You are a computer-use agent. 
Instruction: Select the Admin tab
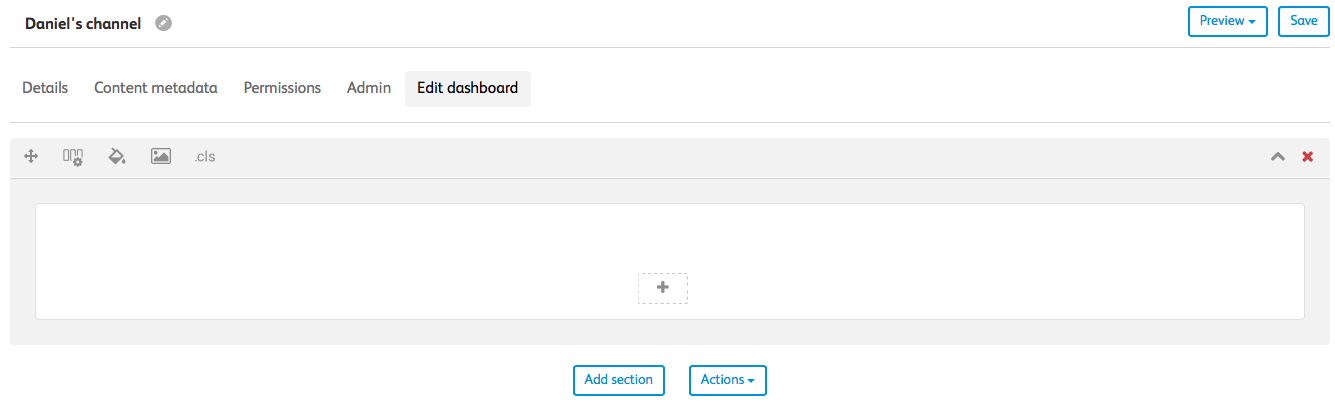(369, 88)
